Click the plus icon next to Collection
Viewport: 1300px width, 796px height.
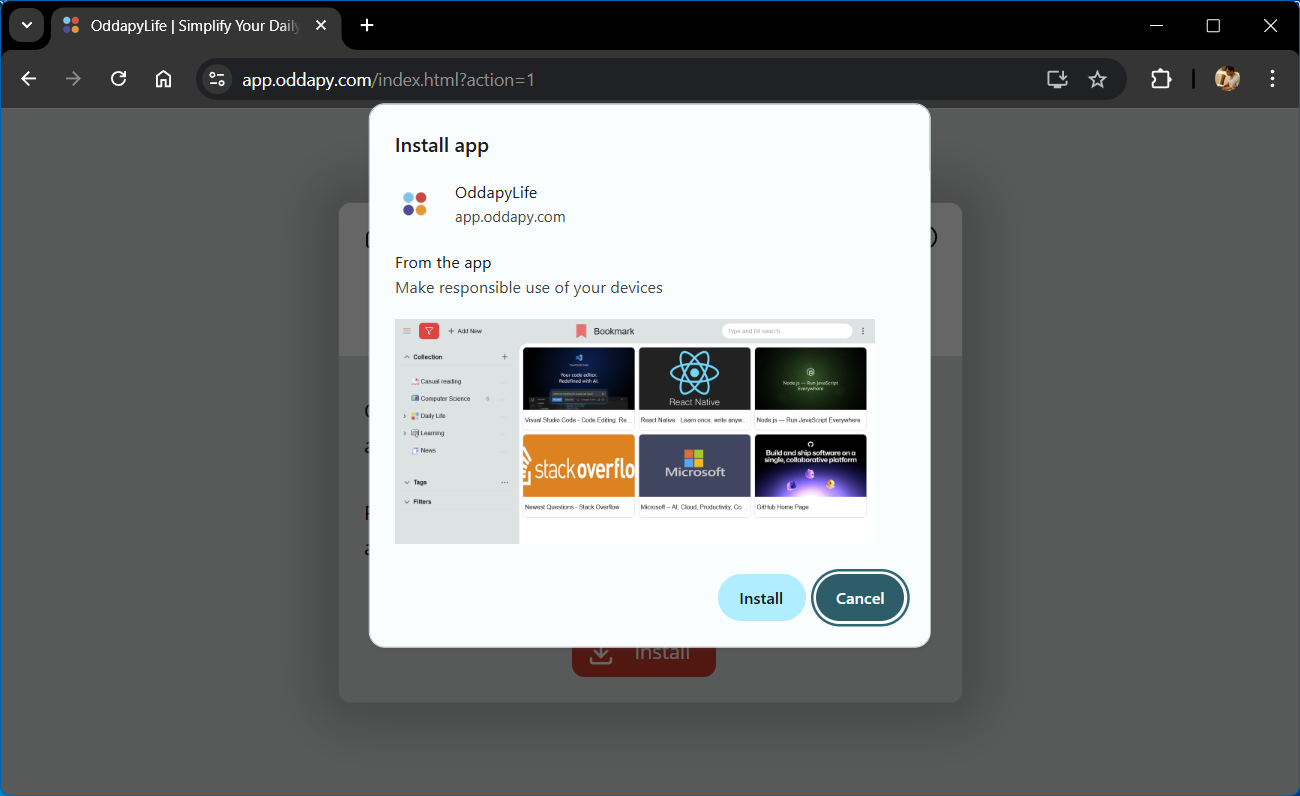pyautogui.click(x=505, y=356)
